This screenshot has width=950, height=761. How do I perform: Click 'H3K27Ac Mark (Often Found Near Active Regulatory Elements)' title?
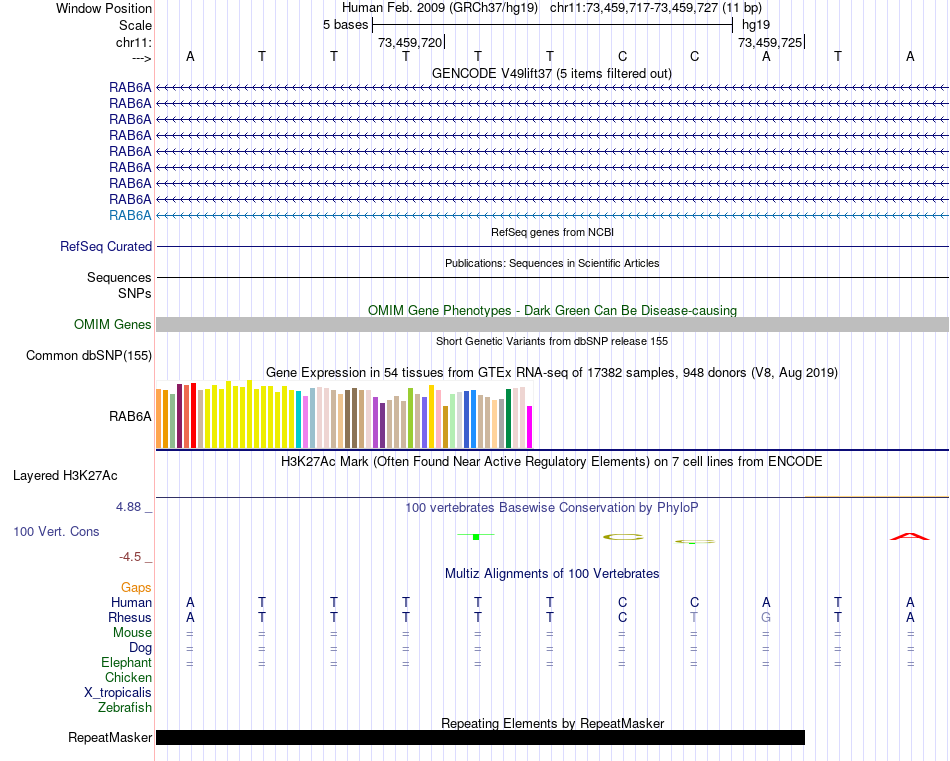coord(466,462)
